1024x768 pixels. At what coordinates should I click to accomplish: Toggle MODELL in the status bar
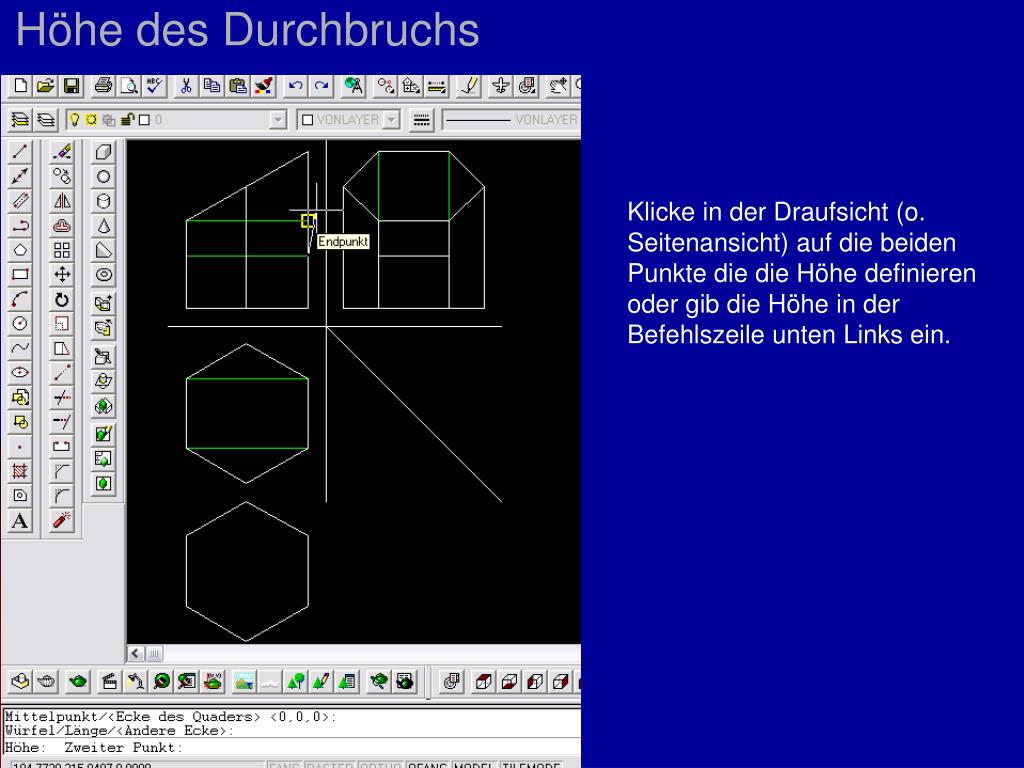point(475,764)
